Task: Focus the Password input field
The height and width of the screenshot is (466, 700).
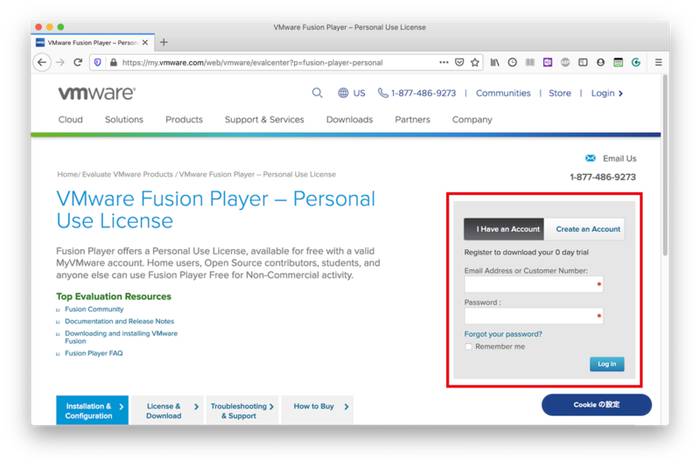Action: (534, 316)
